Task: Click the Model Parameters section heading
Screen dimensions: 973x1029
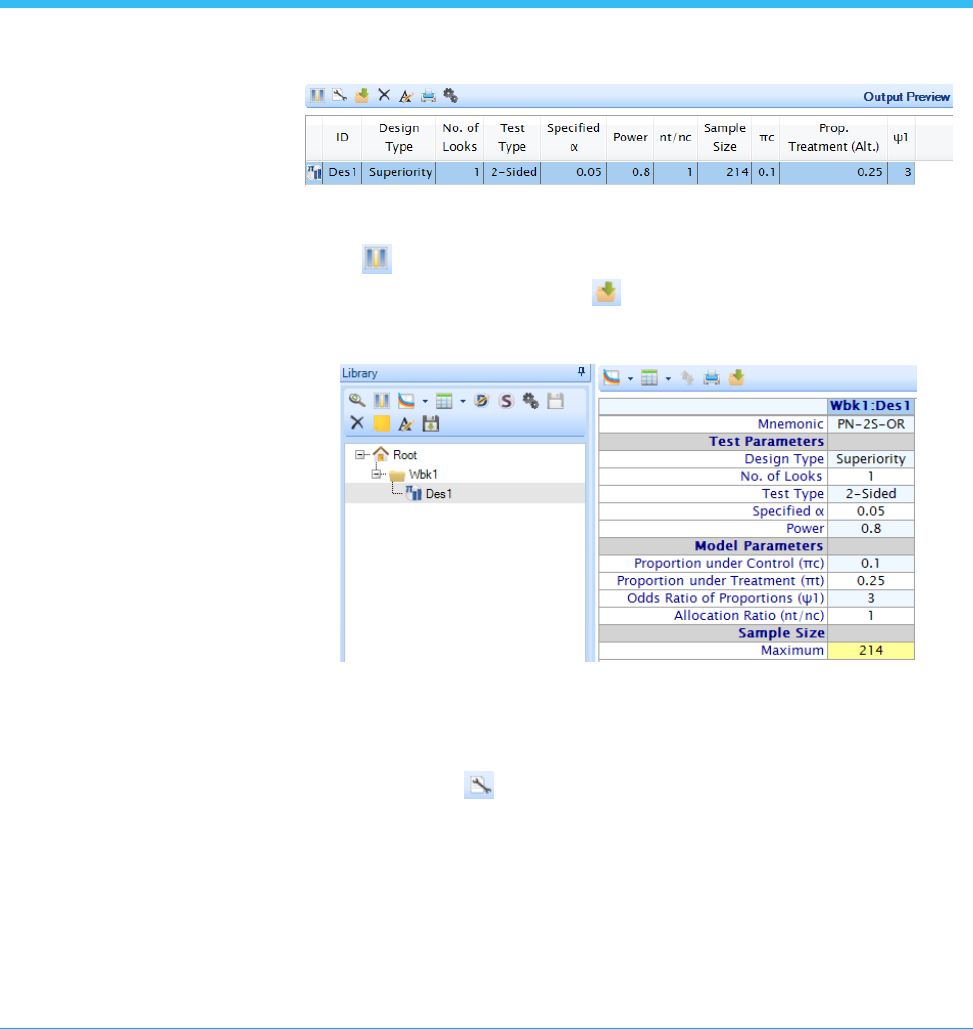Action: 758,545
